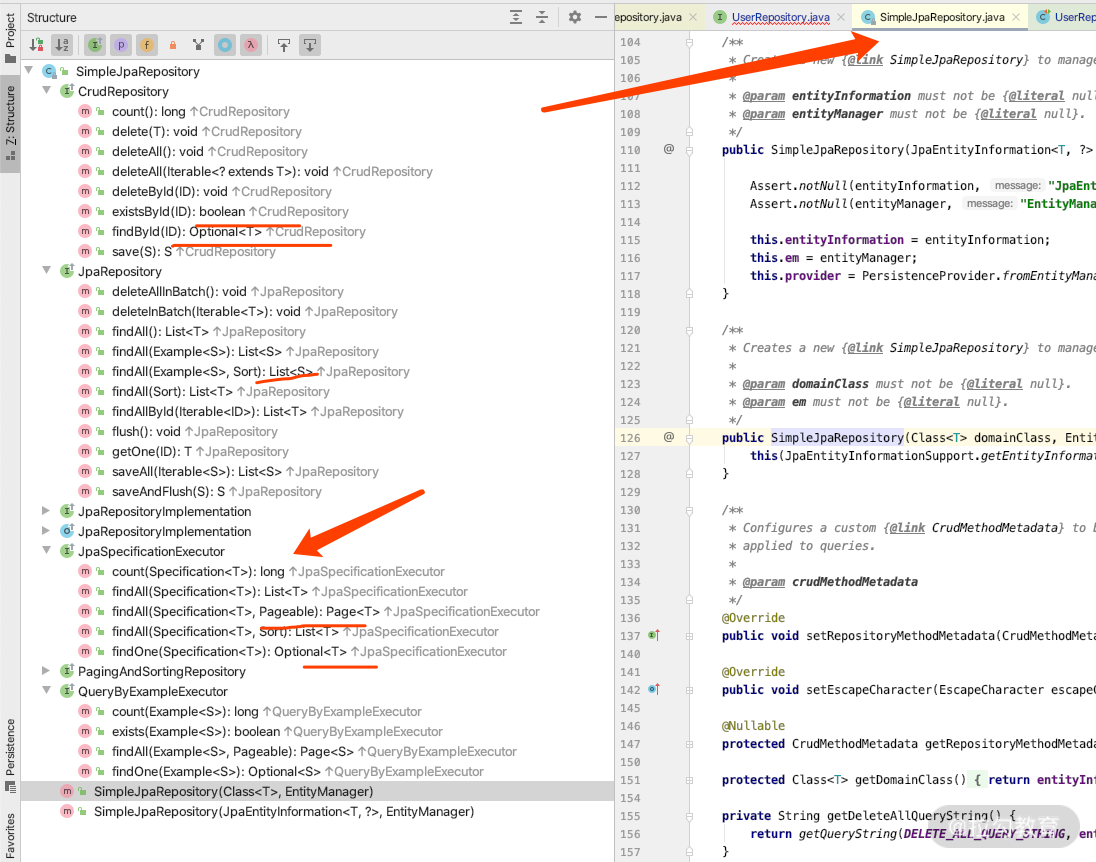The height and width of the screenshot is (862, 1096).
Task: Toggle Sort by Visibility in Structure toolbar
Action: pos(36,45)
